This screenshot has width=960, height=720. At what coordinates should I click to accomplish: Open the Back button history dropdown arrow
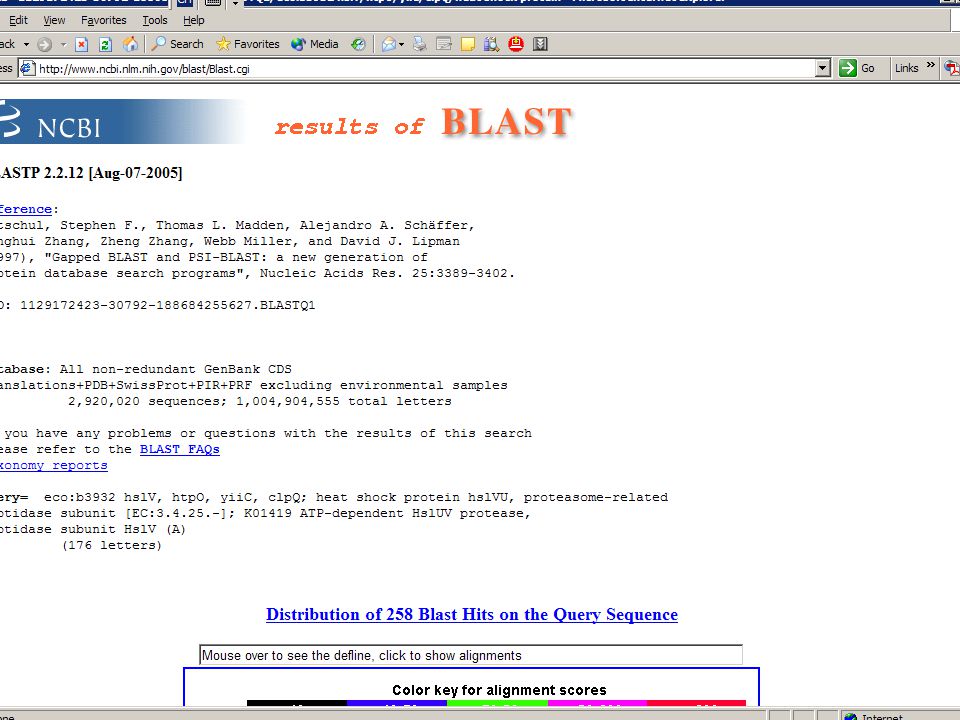26,45
